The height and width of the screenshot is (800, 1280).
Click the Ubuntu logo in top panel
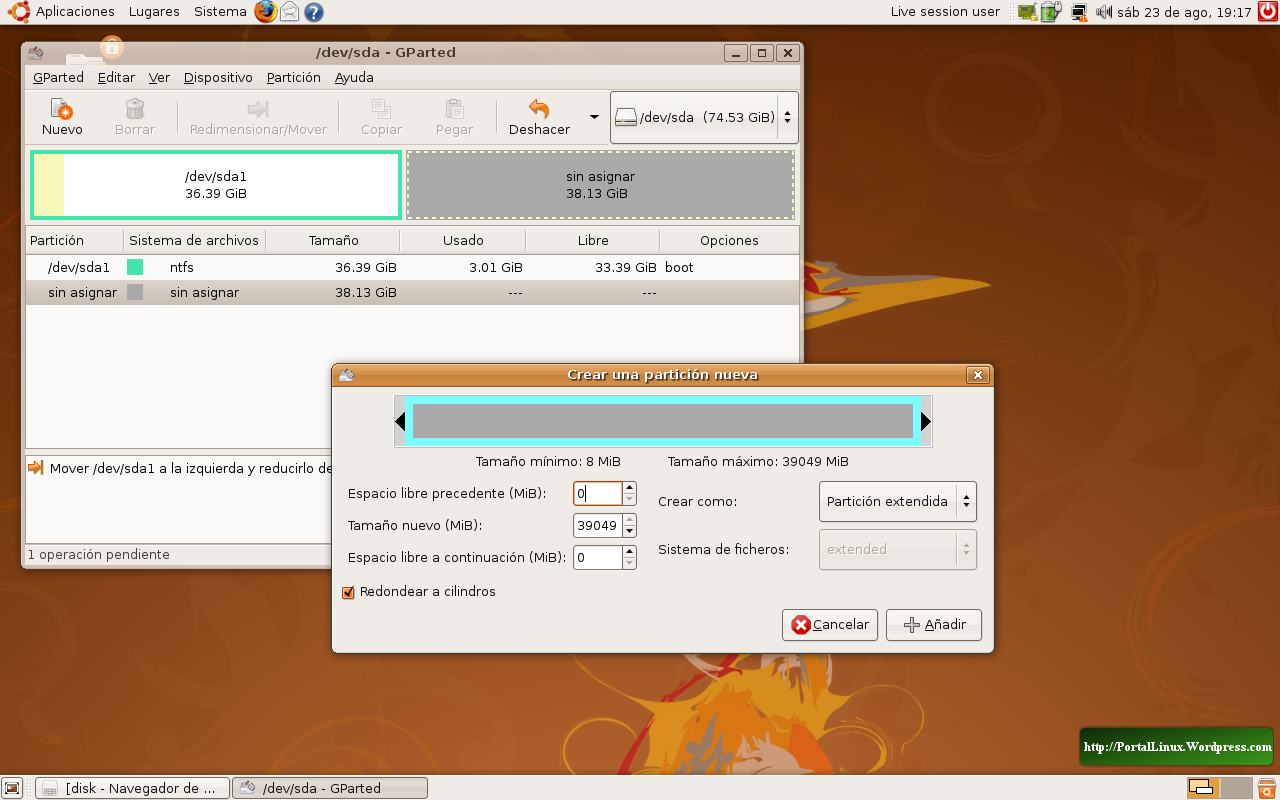(18, 12)
